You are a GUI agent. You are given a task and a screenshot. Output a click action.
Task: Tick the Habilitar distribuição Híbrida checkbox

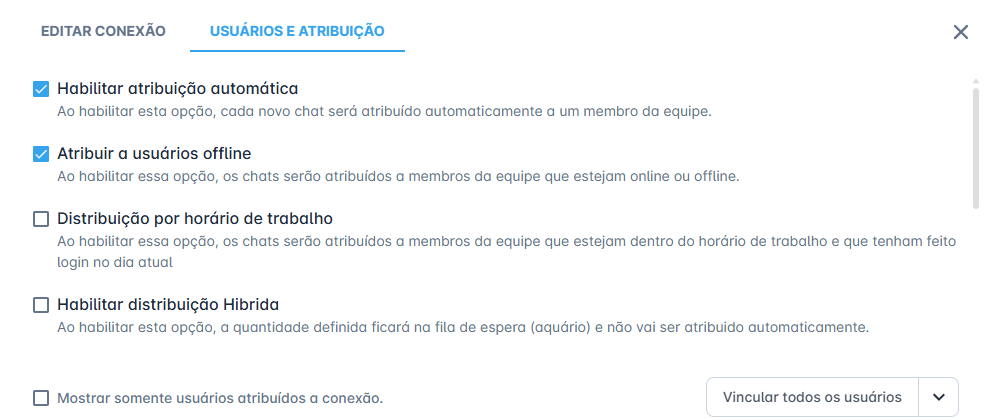[41, 305]
